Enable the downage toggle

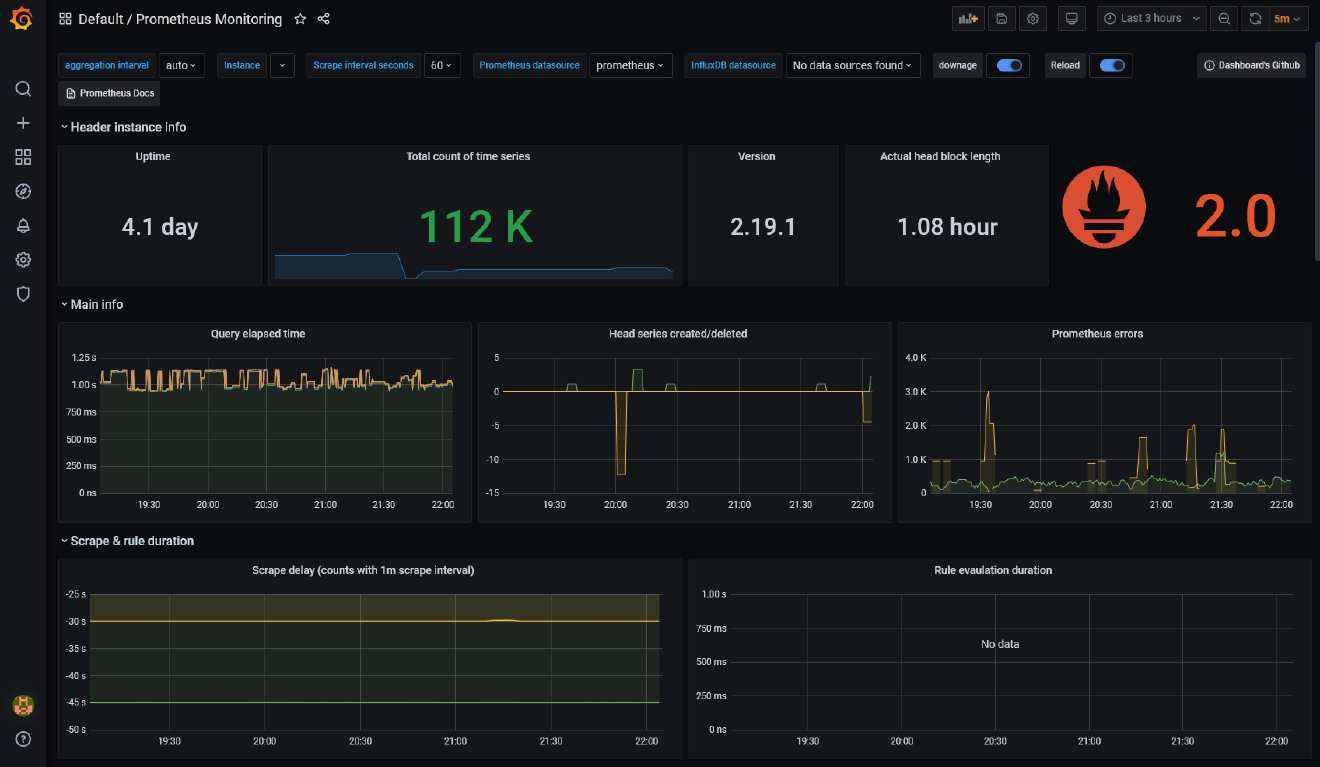click(x=1008, y=65)
